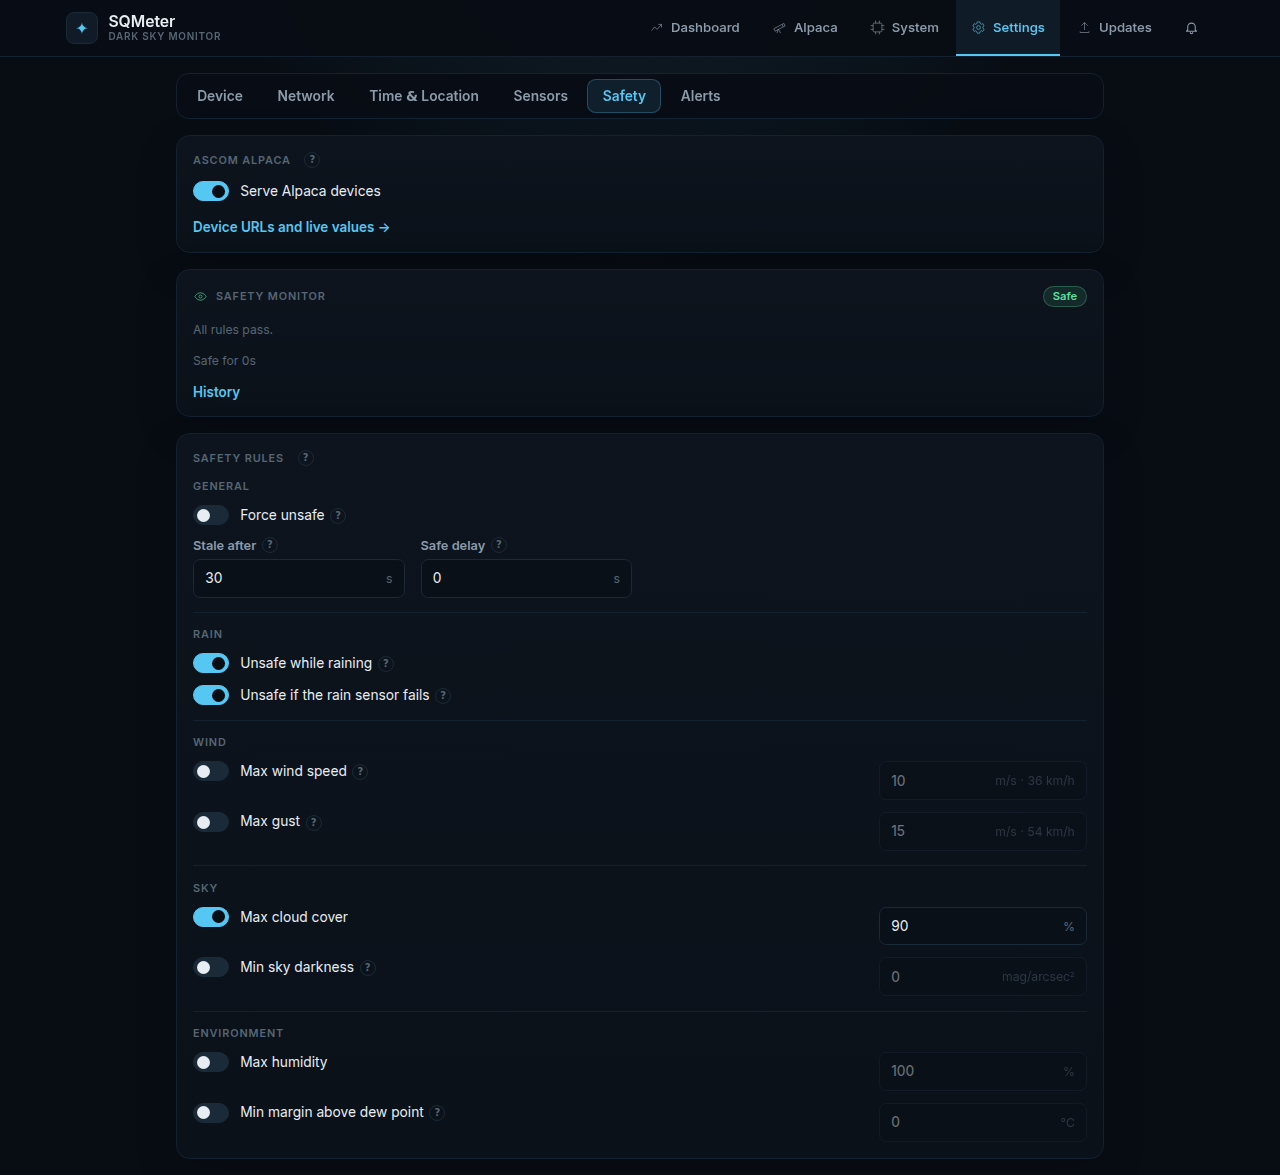
Task: Open the Alerts tab
Action: [701, 96]
